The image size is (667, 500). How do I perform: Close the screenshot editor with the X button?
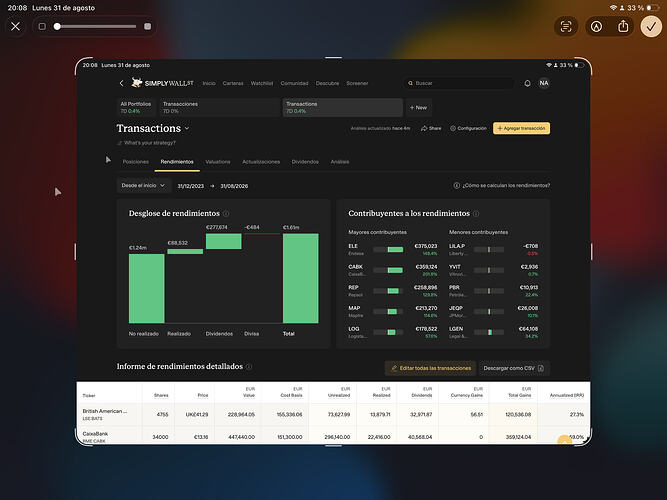(x=15, y=26)
